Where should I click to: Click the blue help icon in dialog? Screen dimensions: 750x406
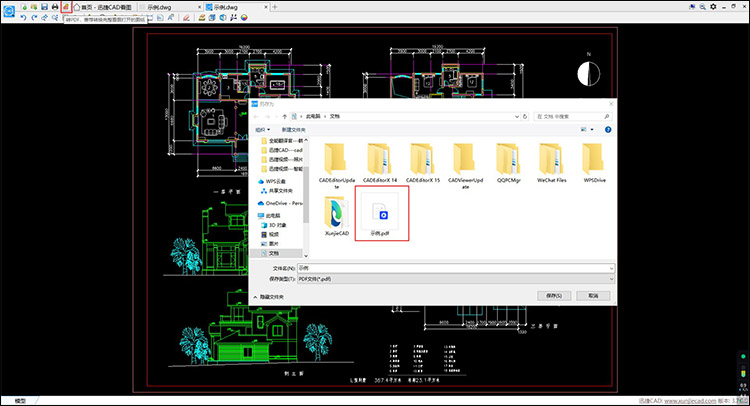tap(608, 130)
